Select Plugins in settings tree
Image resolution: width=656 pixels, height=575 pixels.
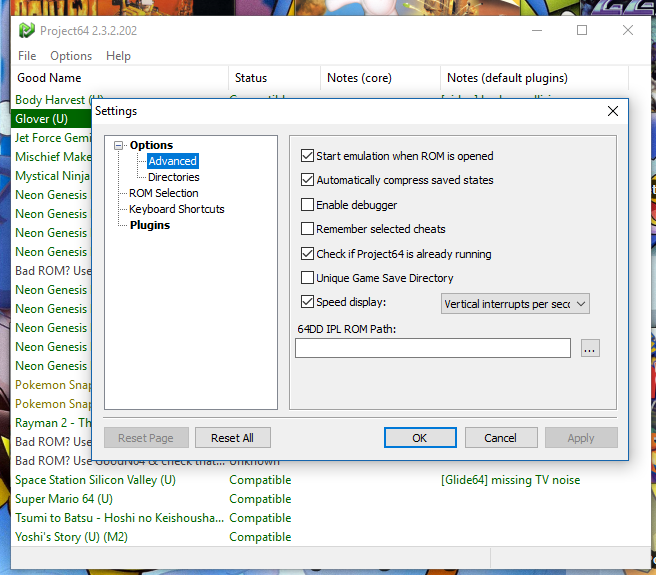click(150, 225)
